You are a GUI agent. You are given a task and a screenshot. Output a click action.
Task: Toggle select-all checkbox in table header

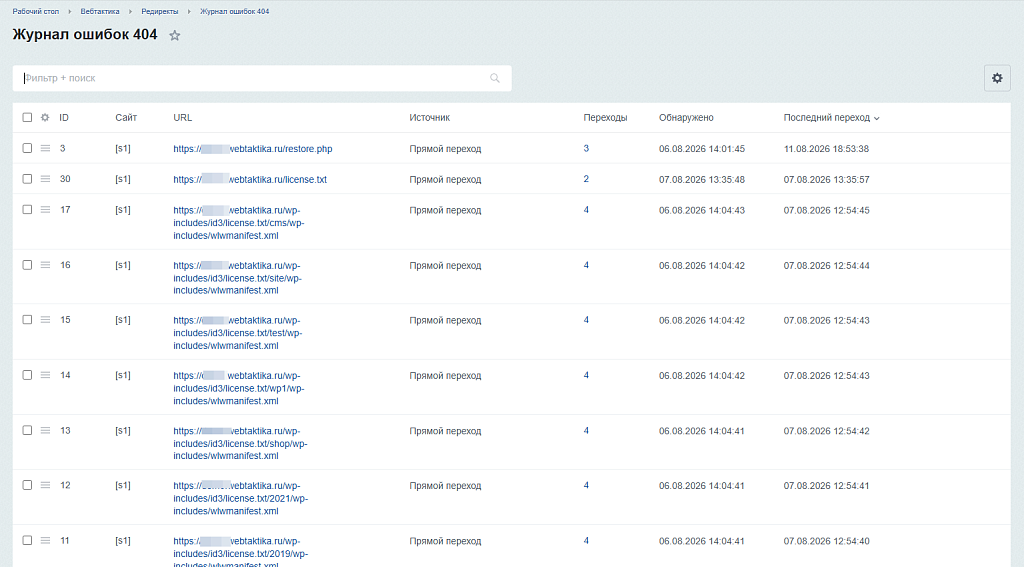(x=27, y=118)
